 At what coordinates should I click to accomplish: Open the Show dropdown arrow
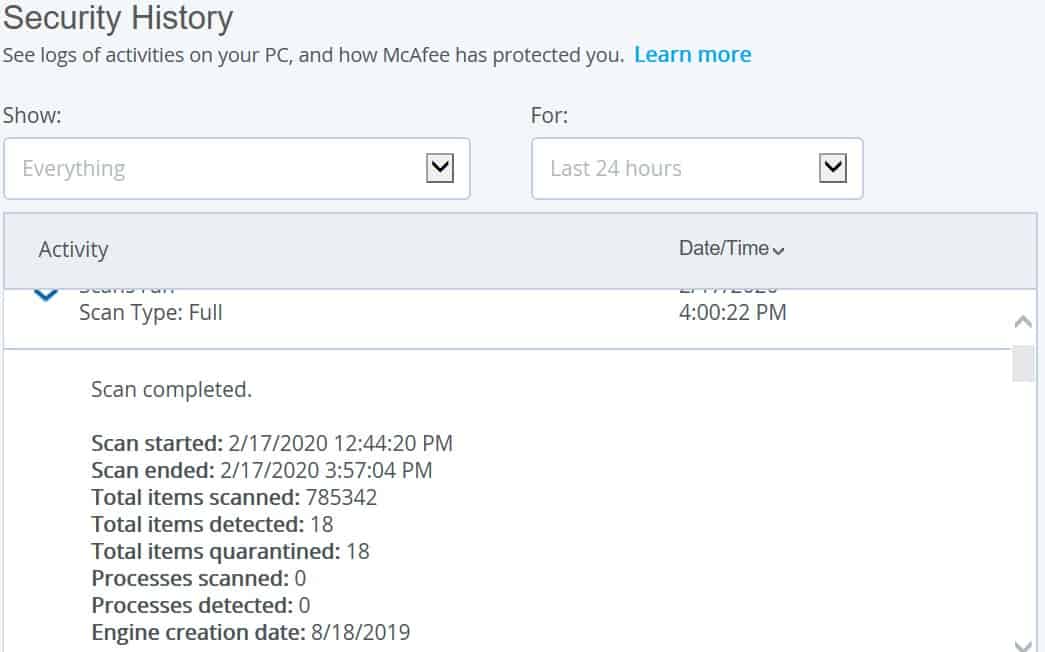point(440,168)
